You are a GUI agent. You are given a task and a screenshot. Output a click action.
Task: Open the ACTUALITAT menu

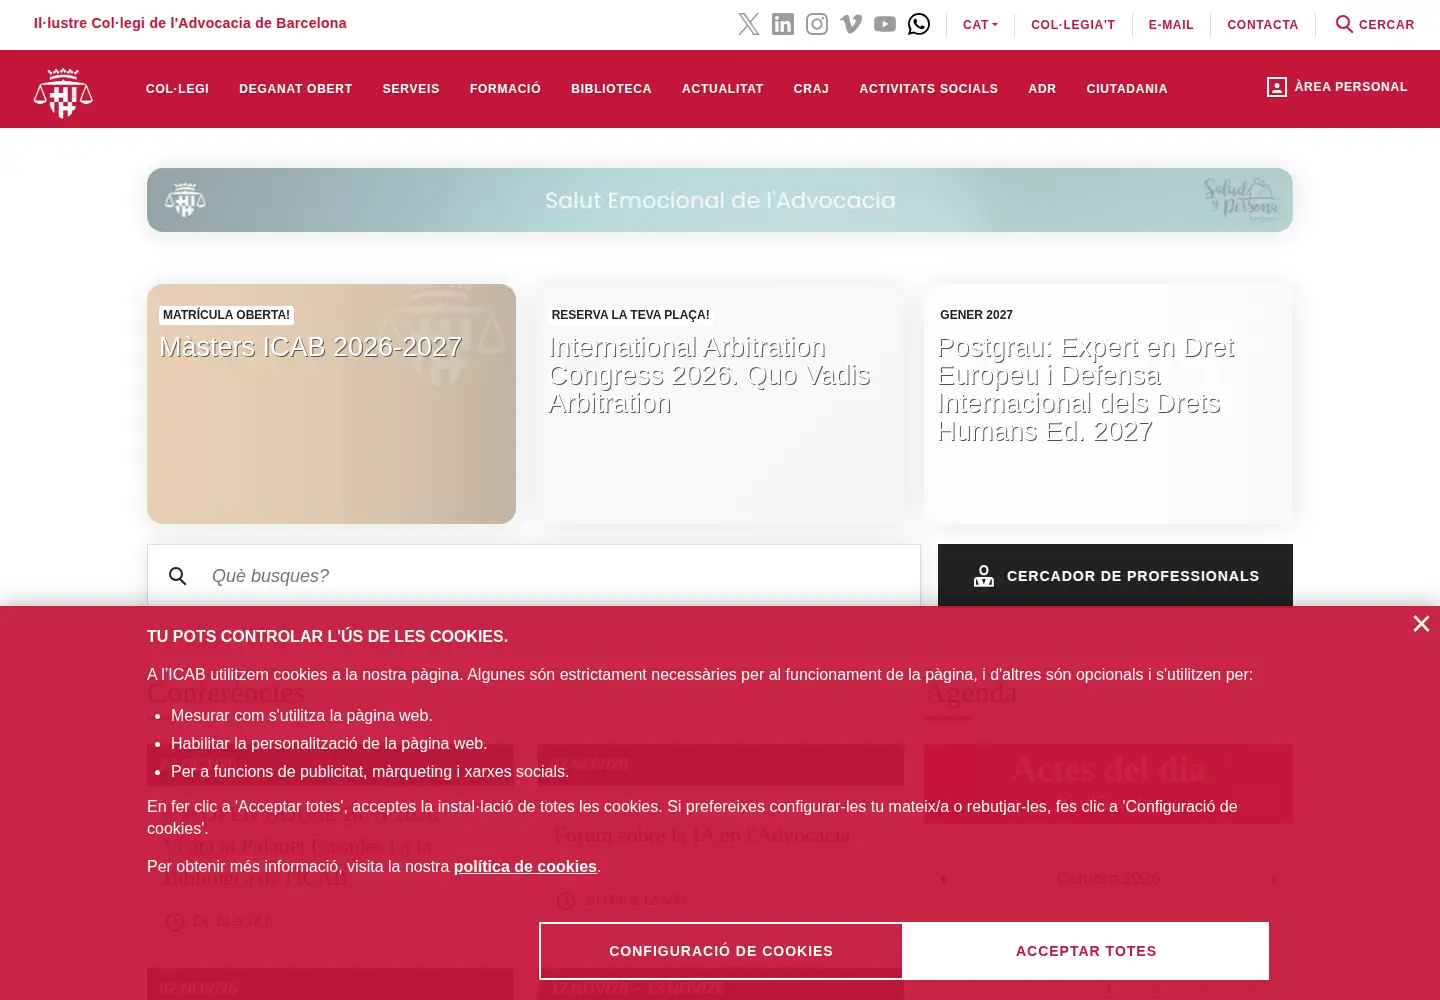pyautogui.click(x=722, y=89)
